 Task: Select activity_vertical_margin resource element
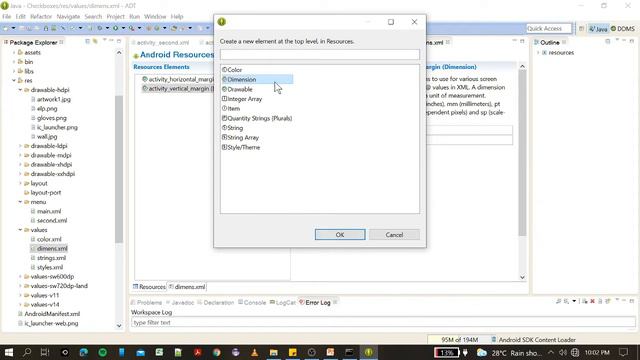tap(178, 89)
